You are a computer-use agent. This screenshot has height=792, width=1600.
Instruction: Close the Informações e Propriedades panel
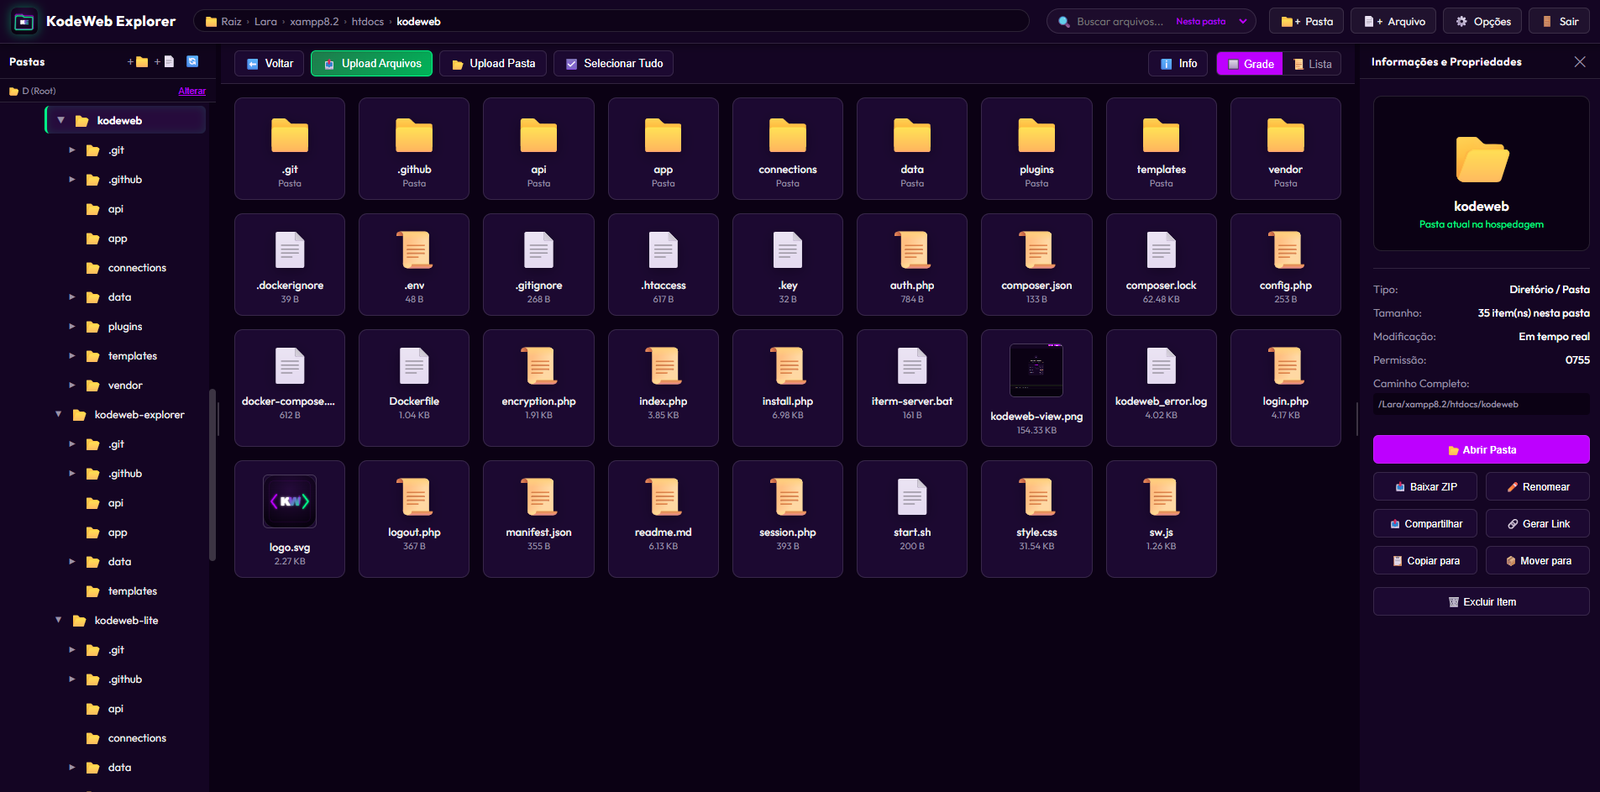pyautogui.click(x=1580, y=62)
